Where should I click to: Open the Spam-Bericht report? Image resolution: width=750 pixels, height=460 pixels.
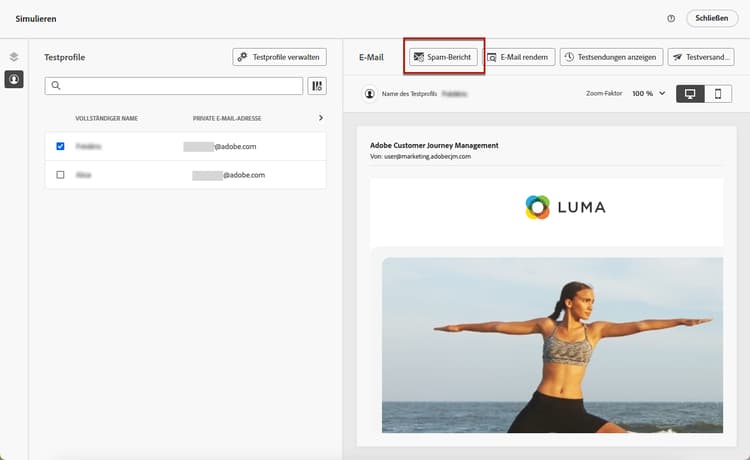click(x=443, y=57)
